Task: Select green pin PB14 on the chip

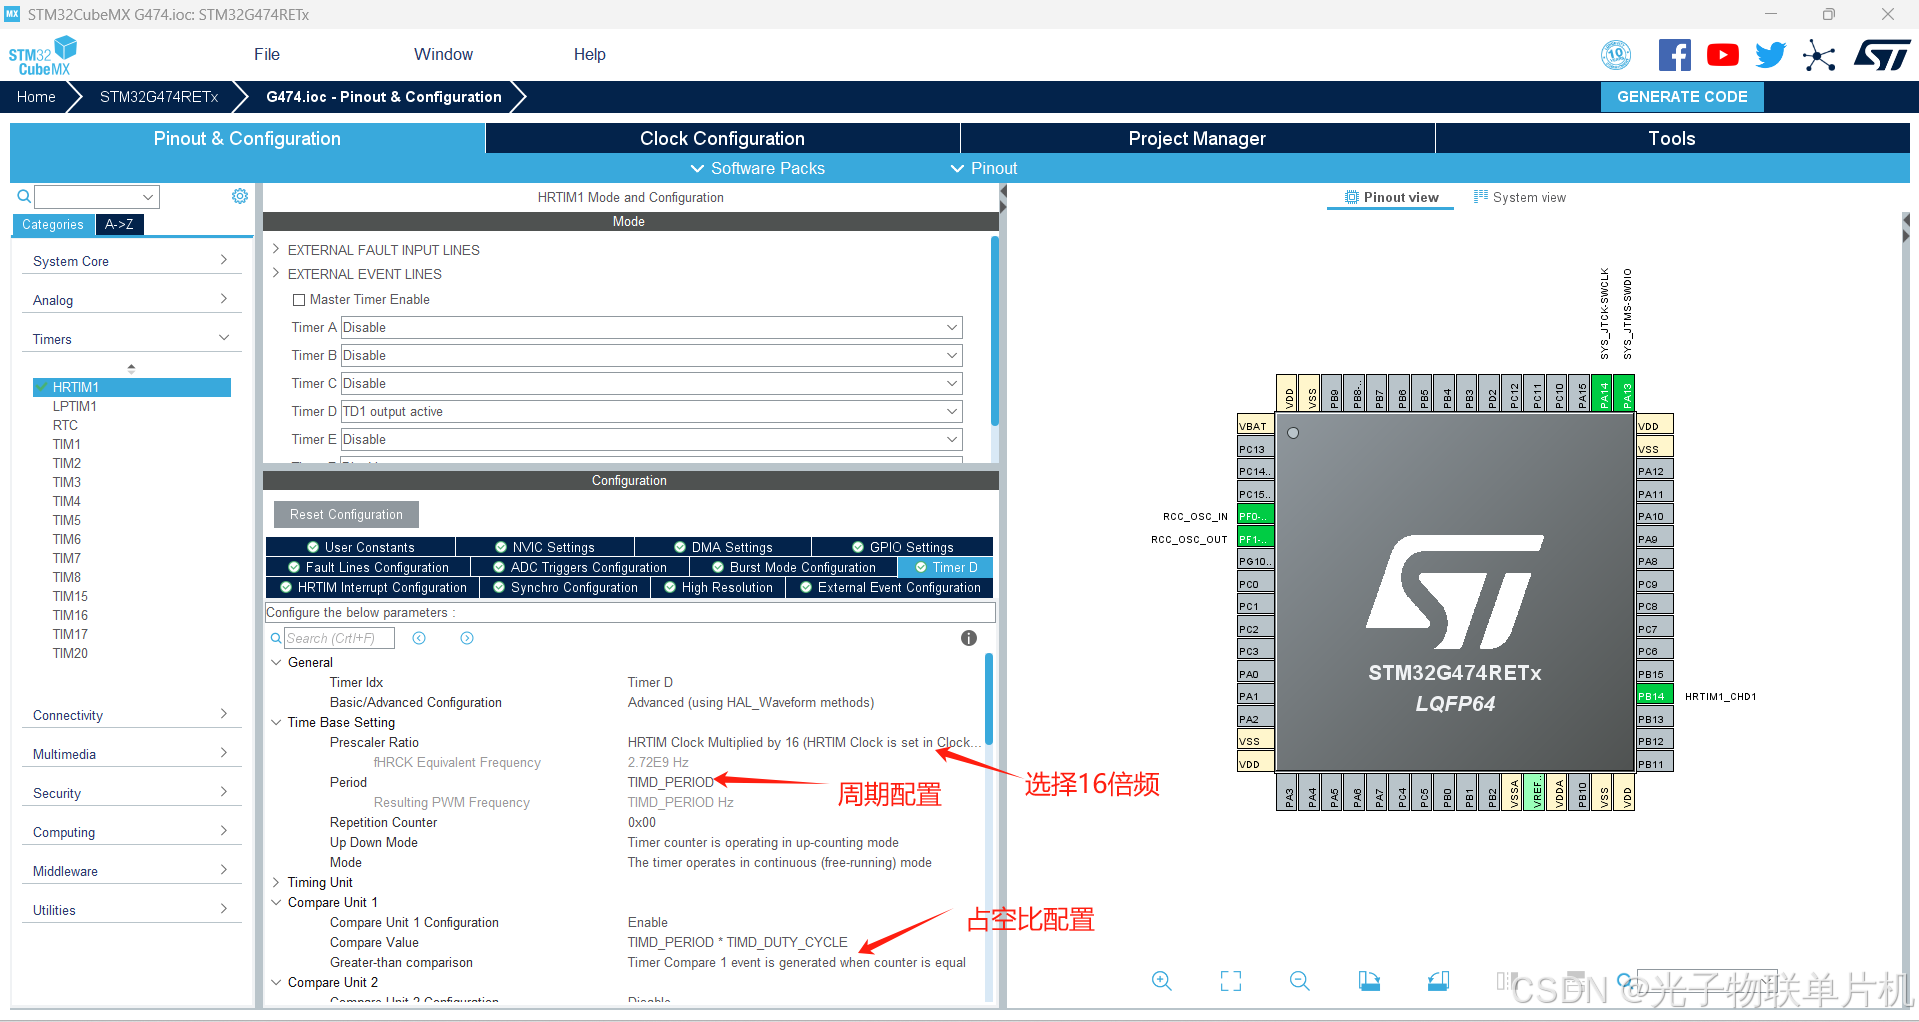Action: pos(1655,696)
